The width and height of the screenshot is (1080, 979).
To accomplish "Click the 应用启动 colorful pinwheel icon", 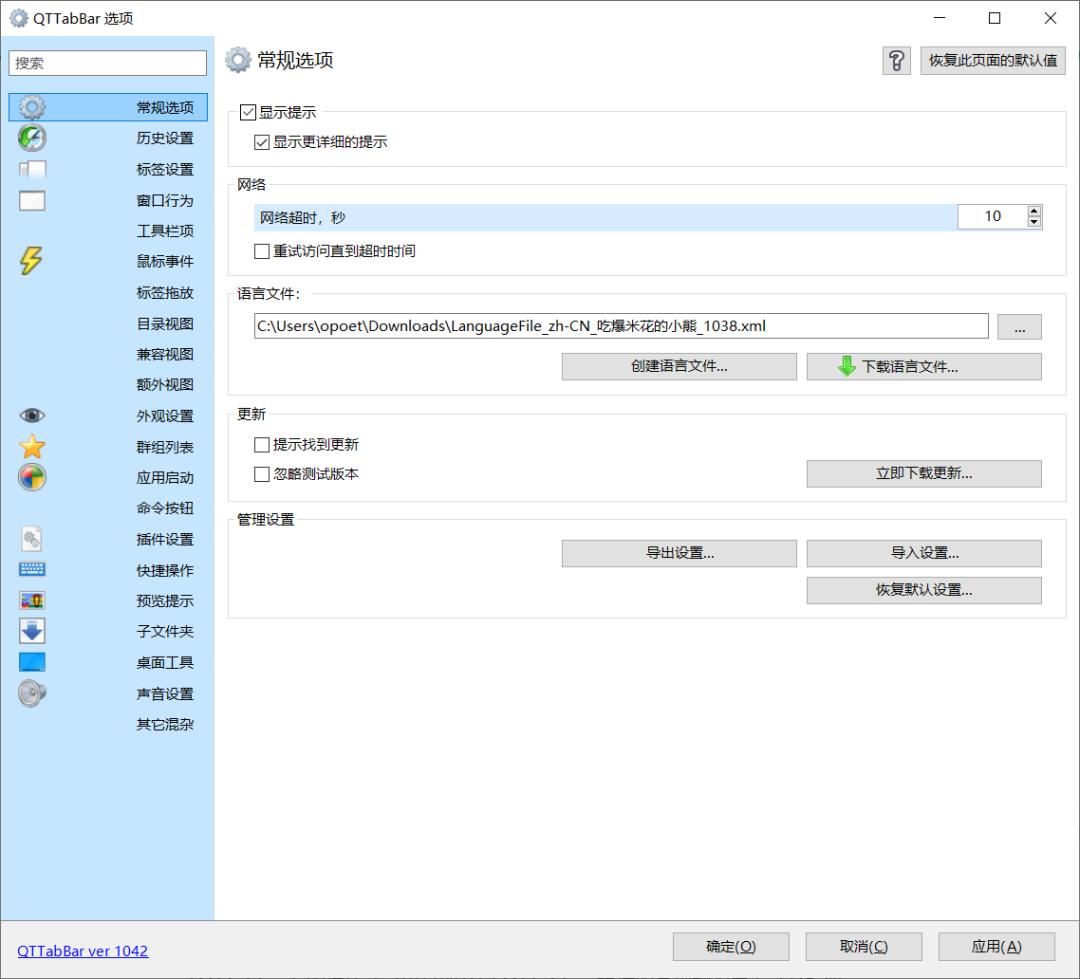I will tap(32, 477).
